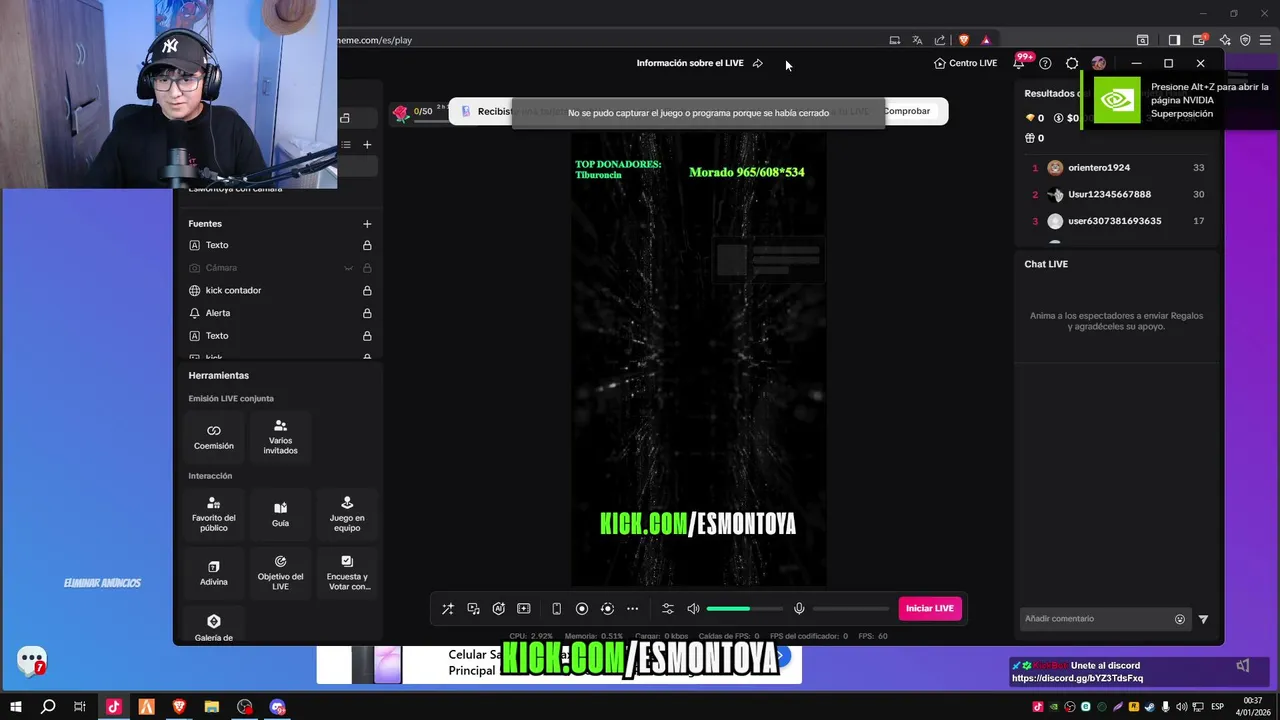Open the Adivina tool
The image size is (1280, 720).
(214, 573)
